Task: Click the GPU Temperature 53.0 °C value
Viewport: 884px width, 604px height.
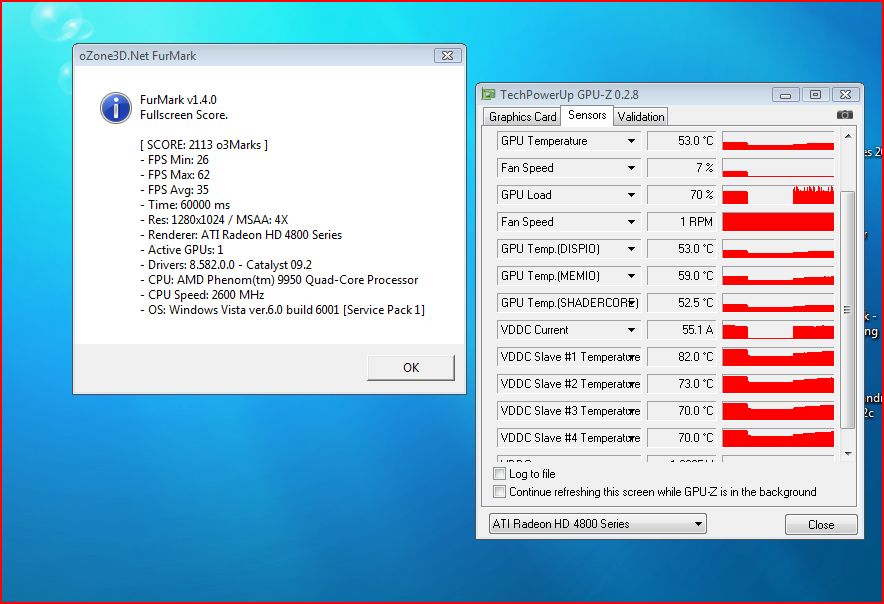Action: (x=682, y=141)
